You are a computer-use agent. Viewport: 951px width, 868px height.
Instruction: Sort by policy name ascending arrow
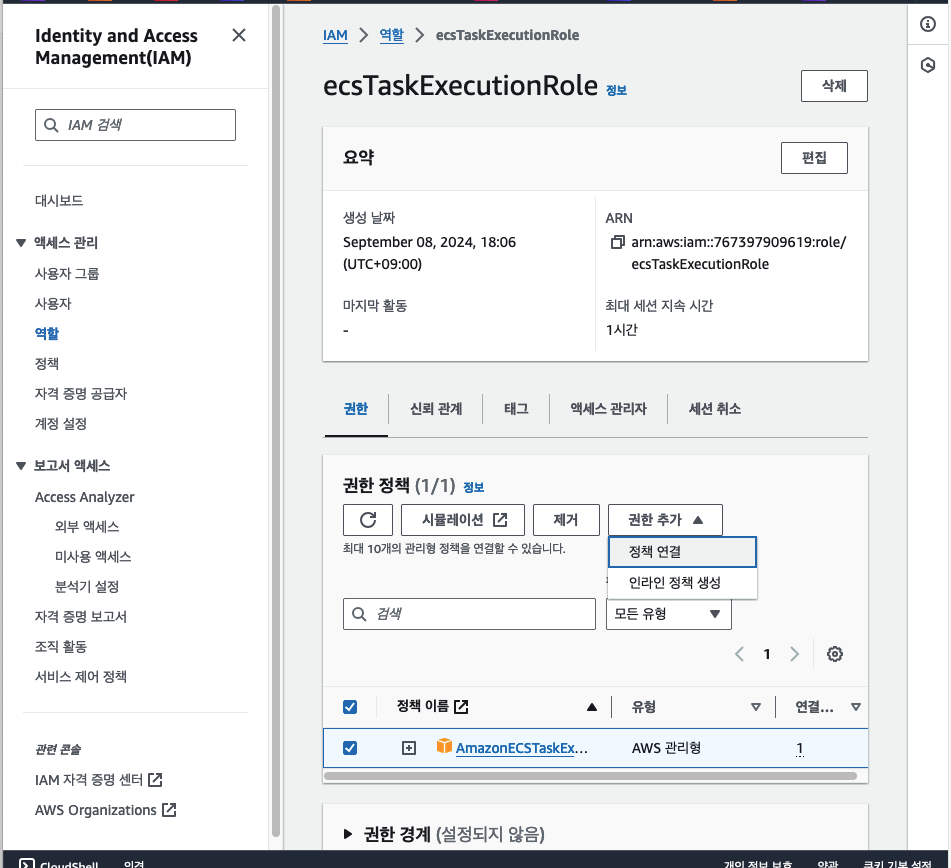tap(592, 707)
